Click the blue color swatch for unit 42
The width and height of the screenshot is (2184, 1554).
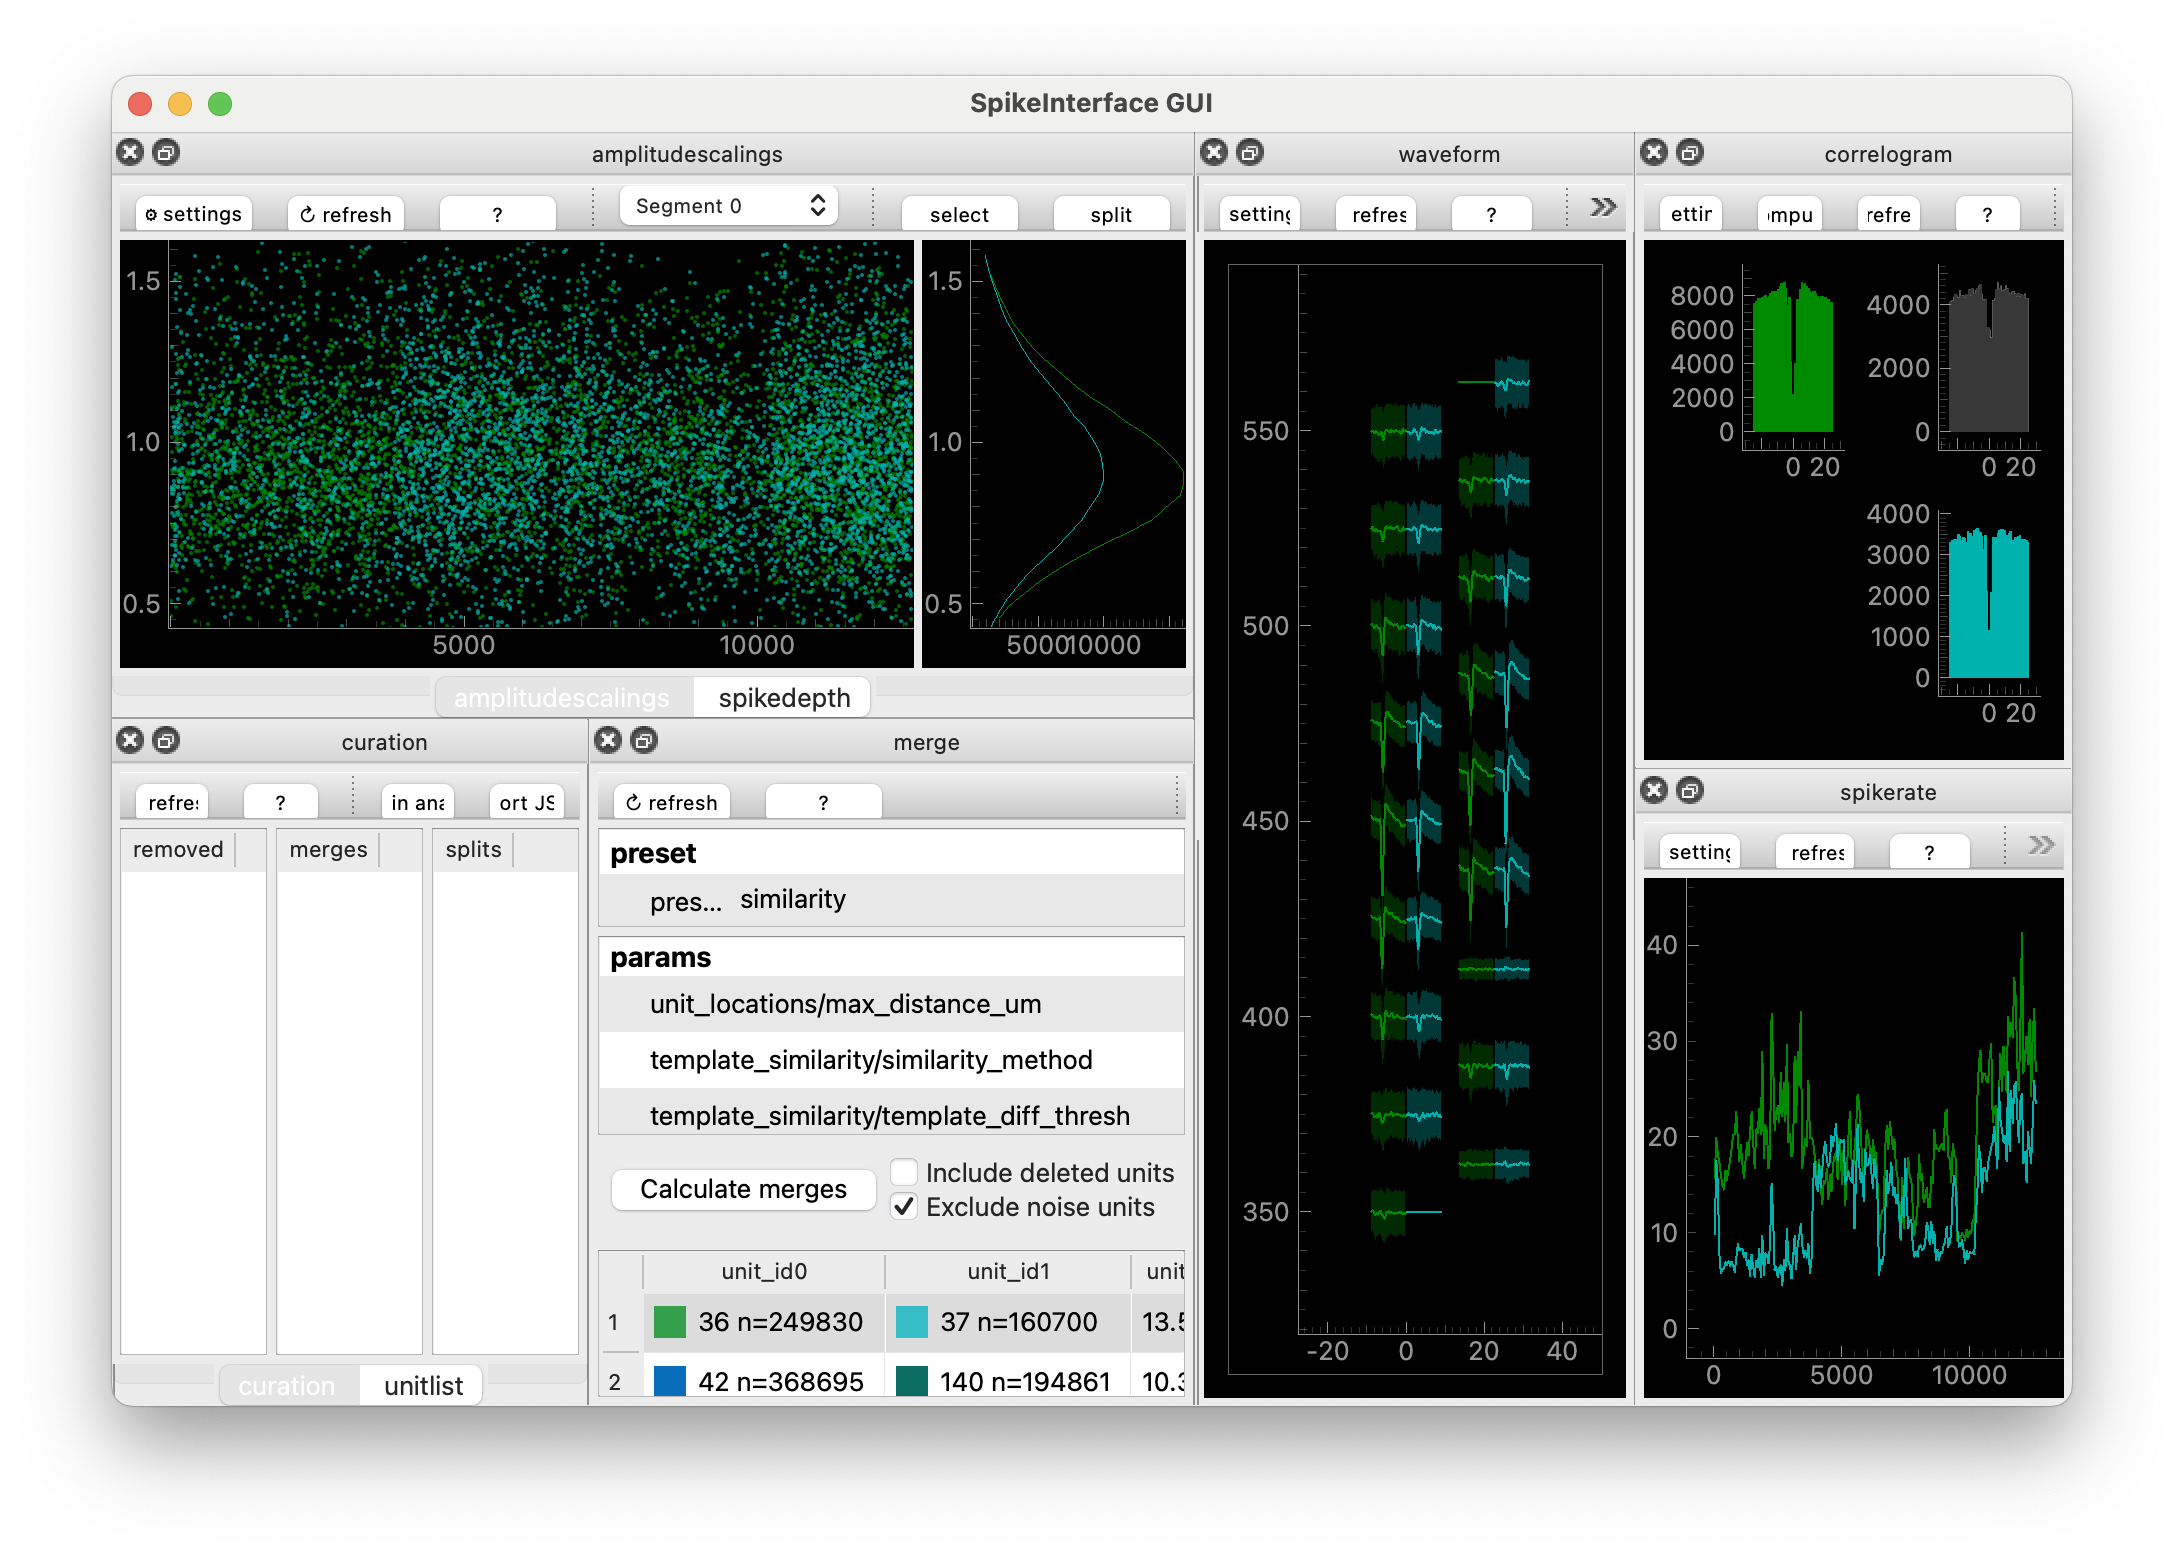point(669,1381)
